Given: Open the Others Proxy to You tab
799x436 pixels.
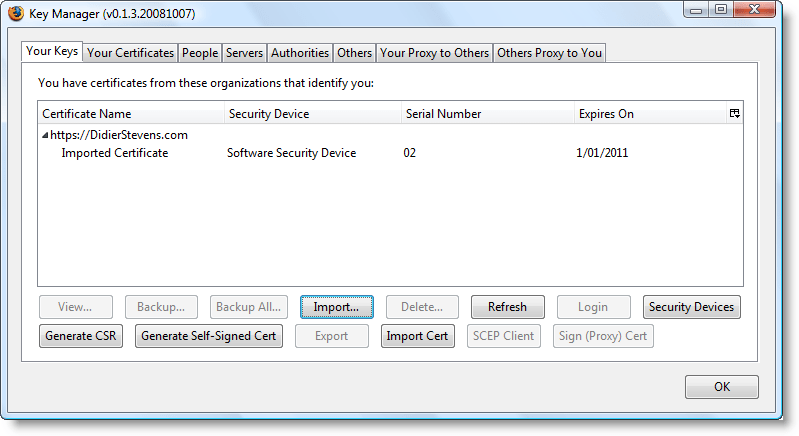Looking at the screenshot, I should click(549, 53).
